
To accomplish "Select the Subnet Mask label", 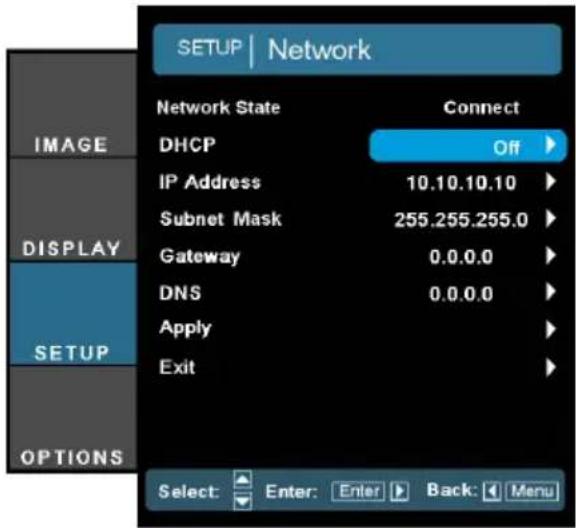I will [221, 219].
